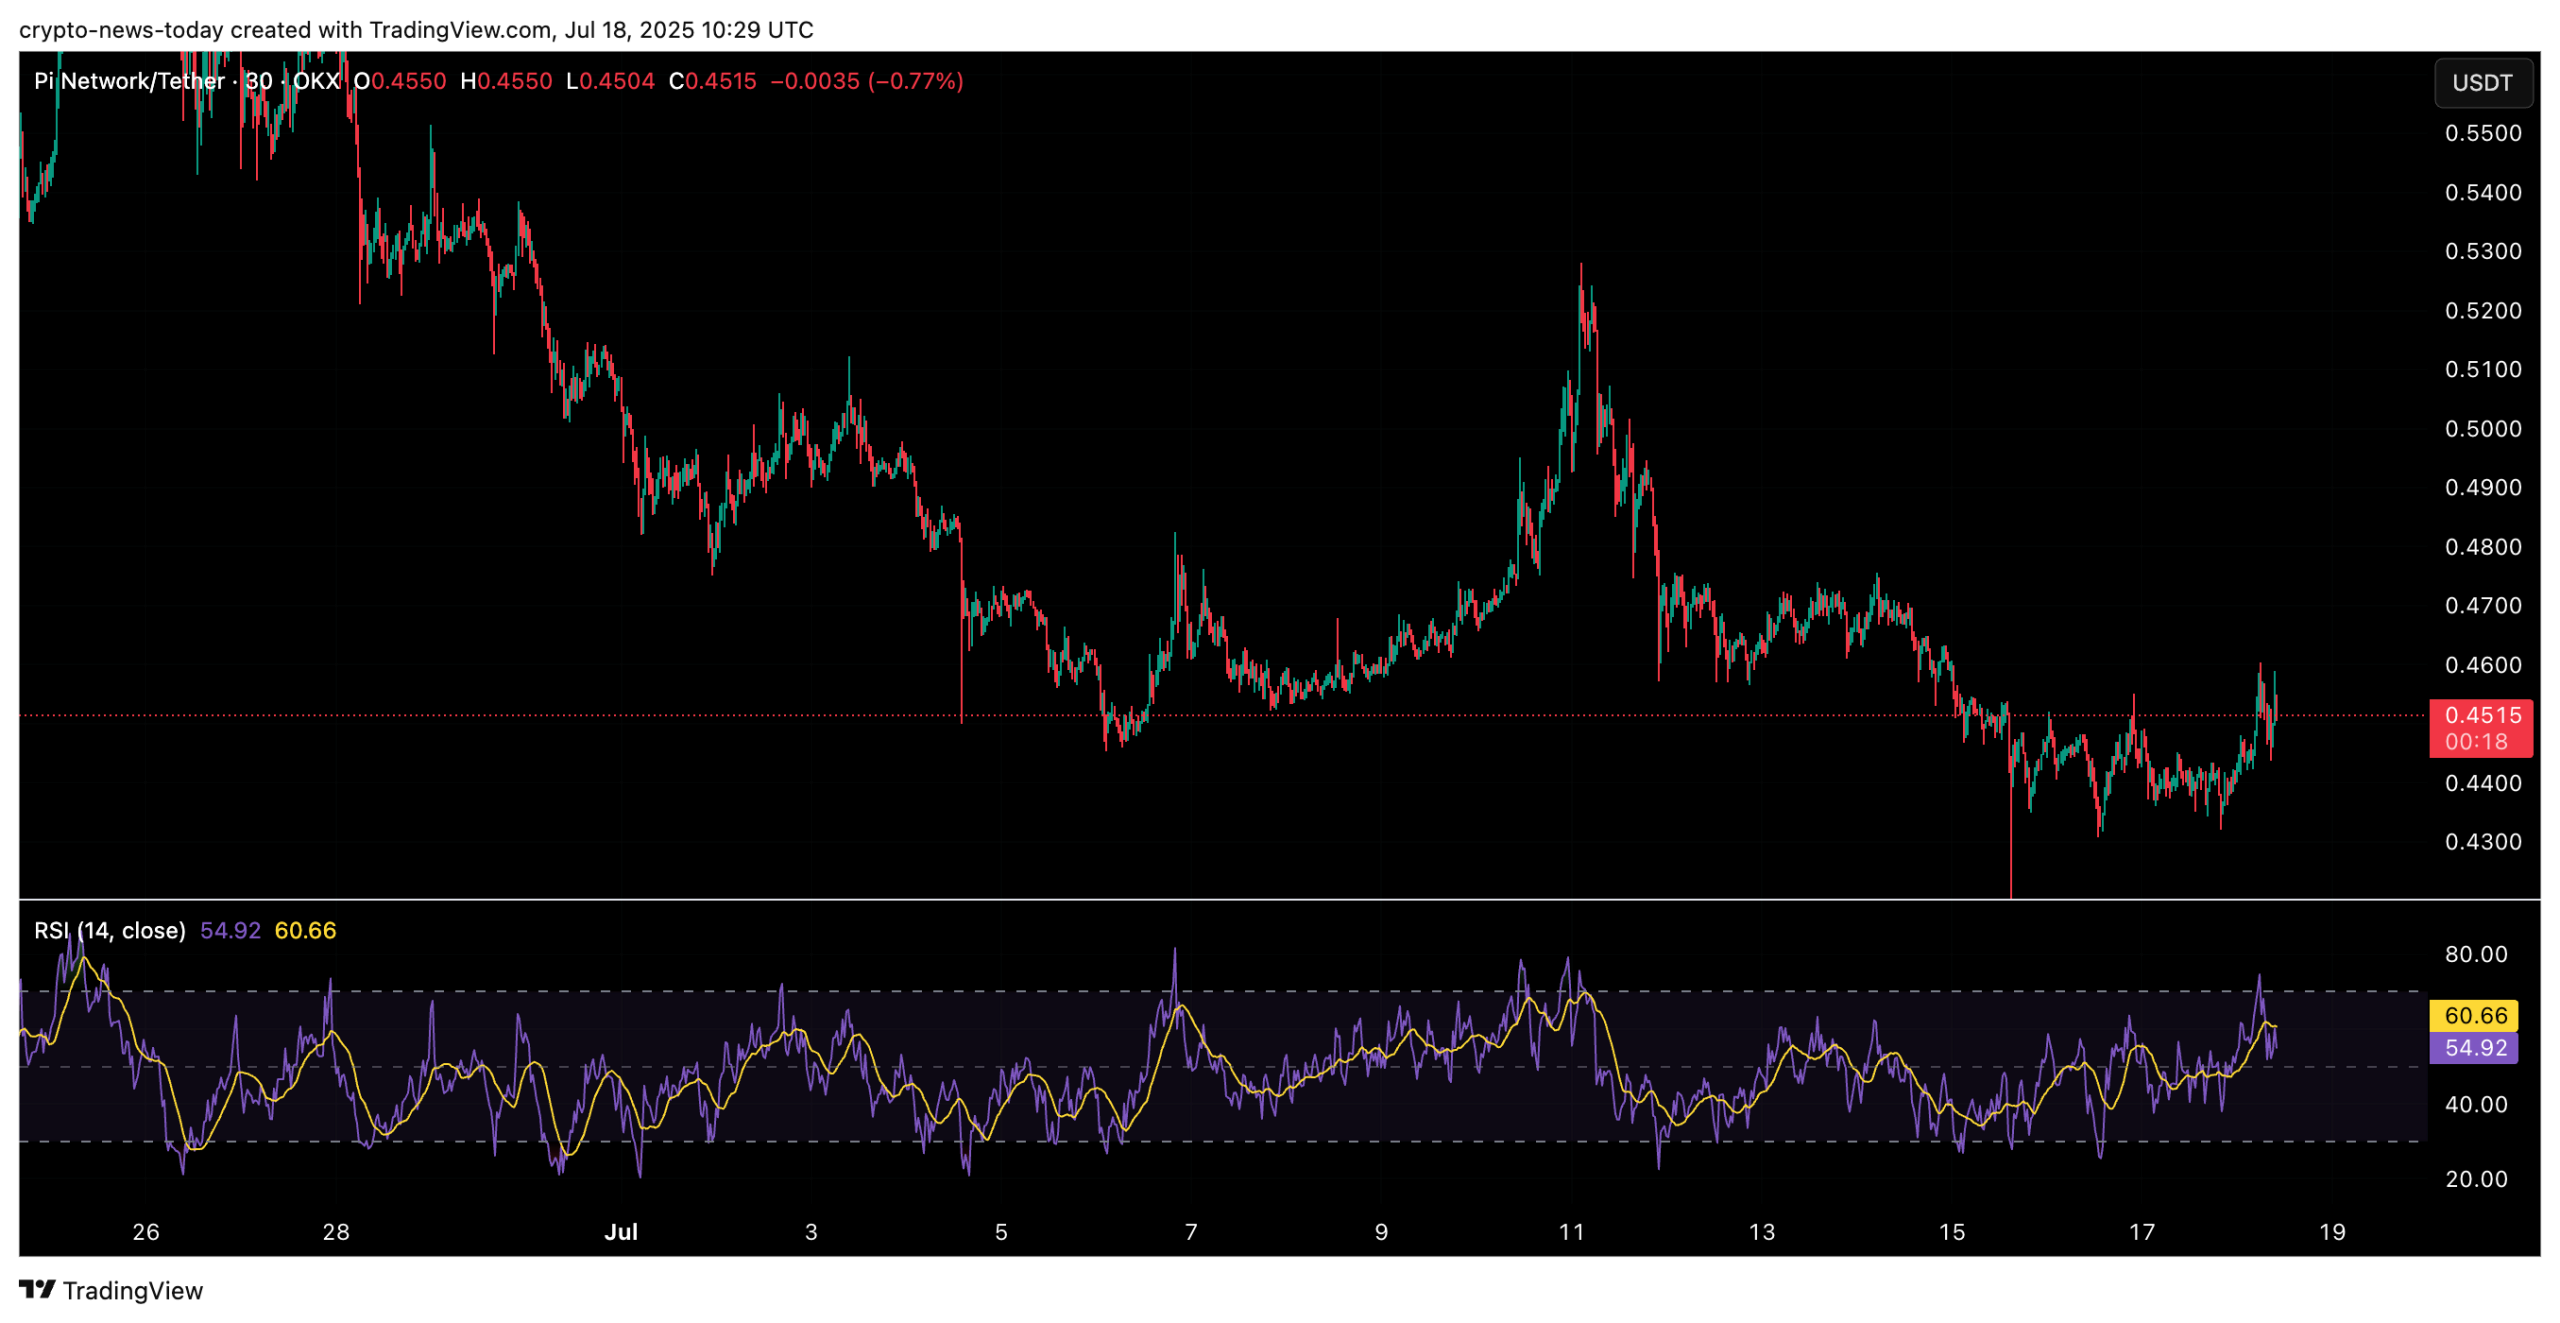
Task: Click the close value C0.4515 in header
Action: coord(712,81)
